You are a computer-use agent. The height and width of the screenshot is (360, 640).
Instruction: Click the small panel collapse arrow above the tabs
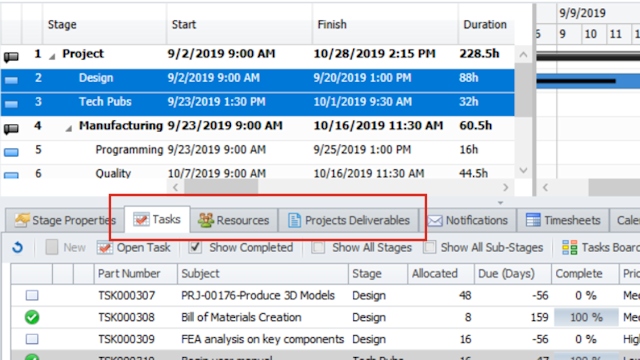pos(500,202)
